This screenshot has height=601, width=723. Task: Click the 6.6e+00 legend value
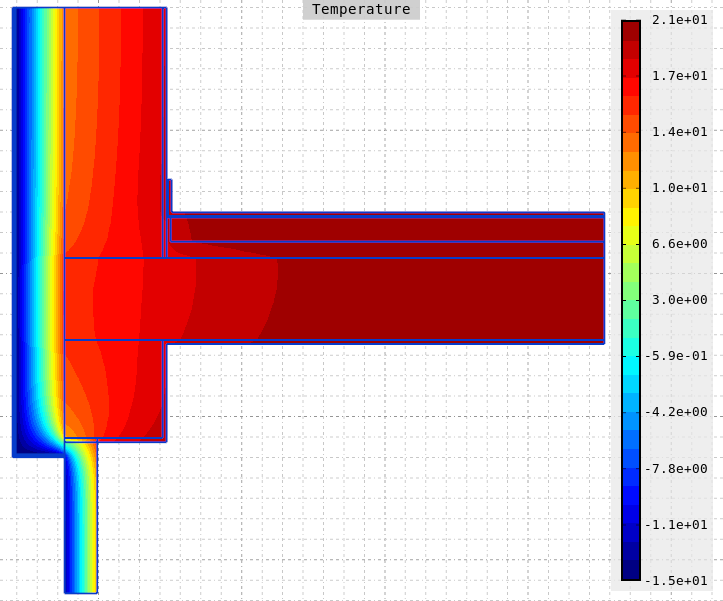680,244
